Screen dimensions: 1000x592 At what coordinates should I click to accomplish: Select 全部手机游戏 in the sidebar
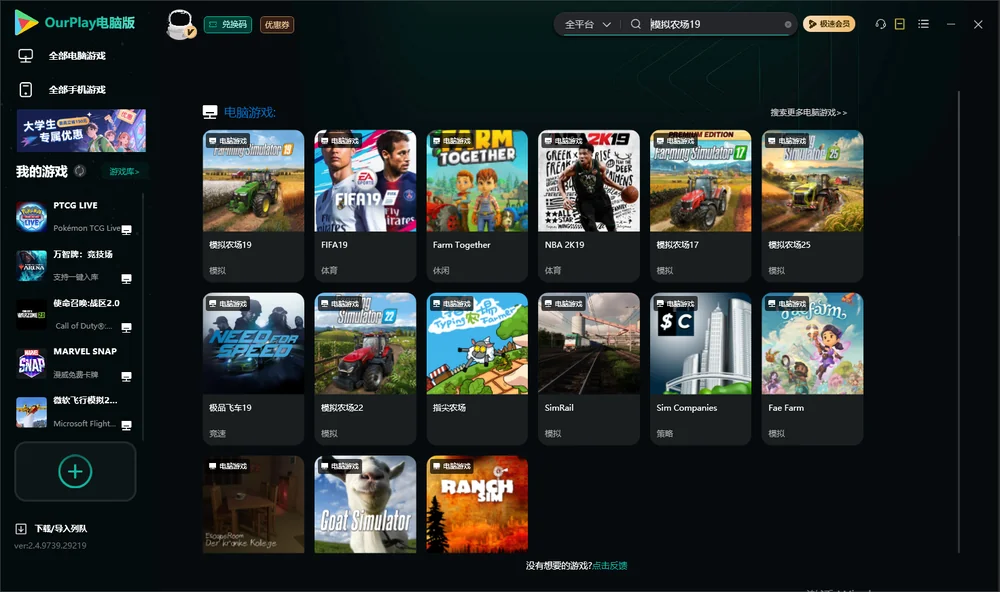(77, 89)
